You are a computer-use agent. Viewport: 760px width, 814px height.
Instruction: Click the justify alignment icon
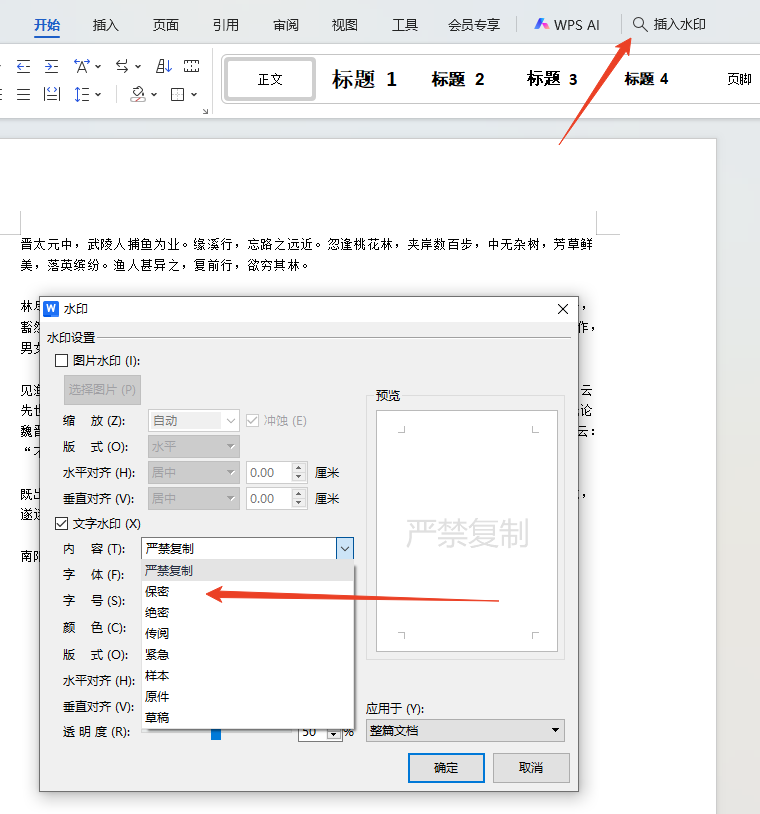pos(24,94)
